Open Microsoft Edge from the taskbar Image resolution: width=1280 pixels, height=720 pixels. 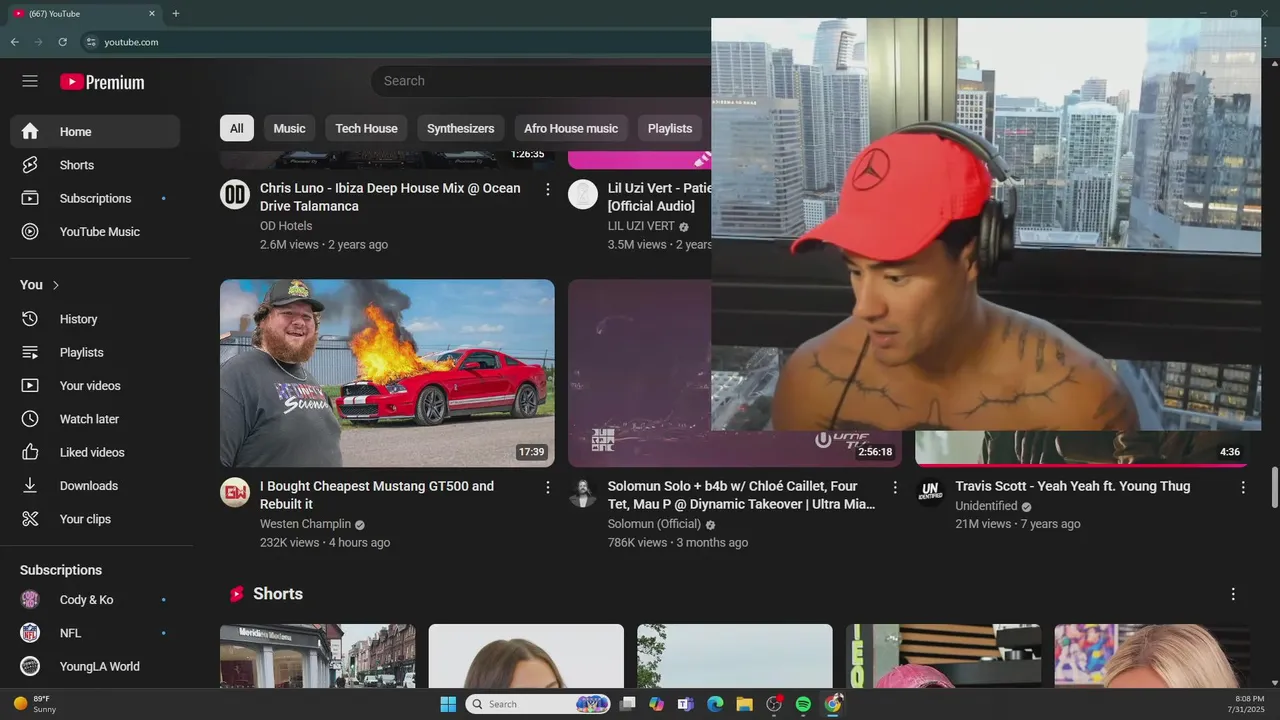[715, 704]
